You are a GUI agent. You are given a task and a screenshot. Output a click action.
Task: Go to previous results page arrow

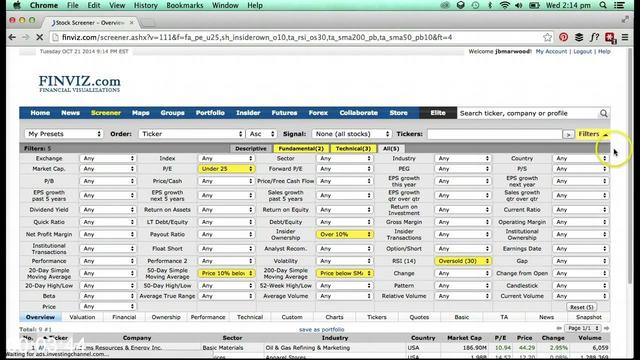click(559, 328)
